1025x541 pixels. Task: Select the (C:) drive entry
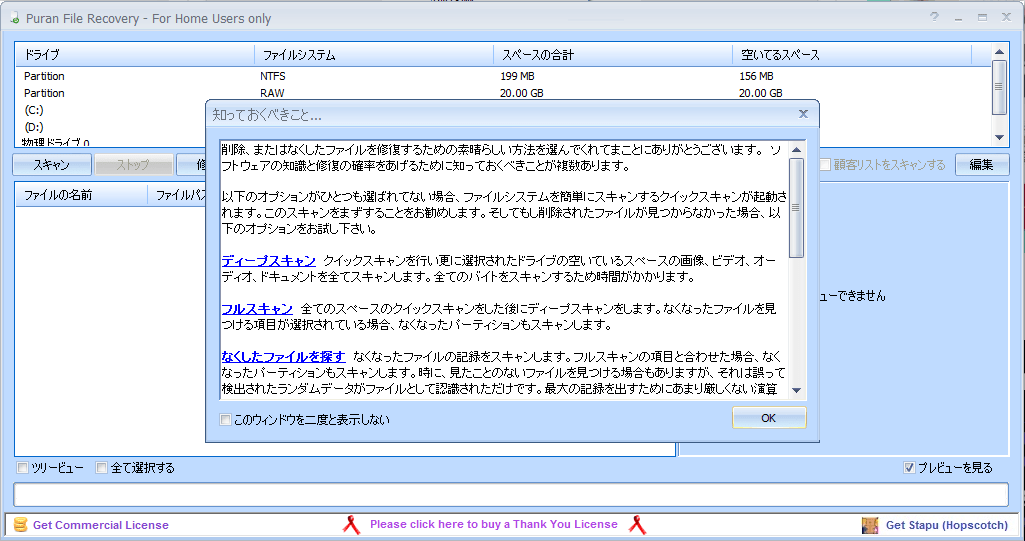(34, 110)
